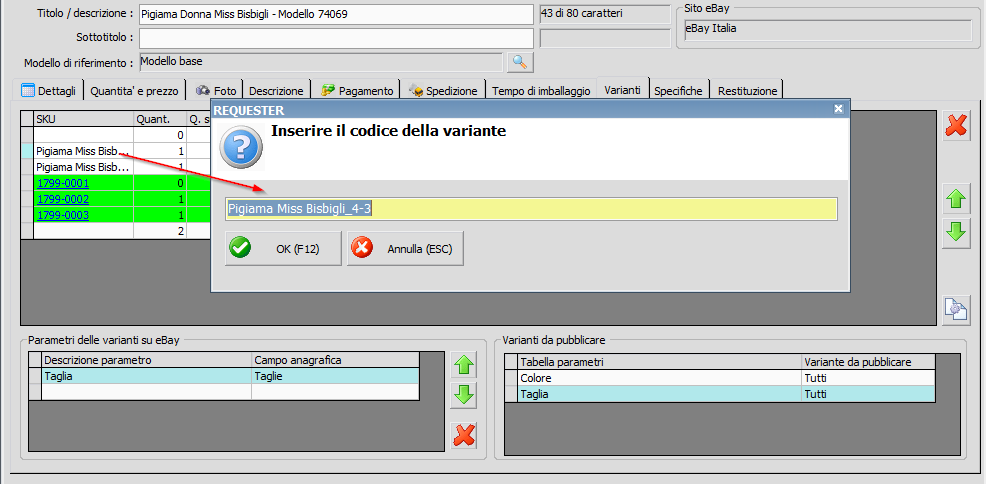
Task: Select the Taglie campo anagrafica cell
Action: [x=335, y=376]
